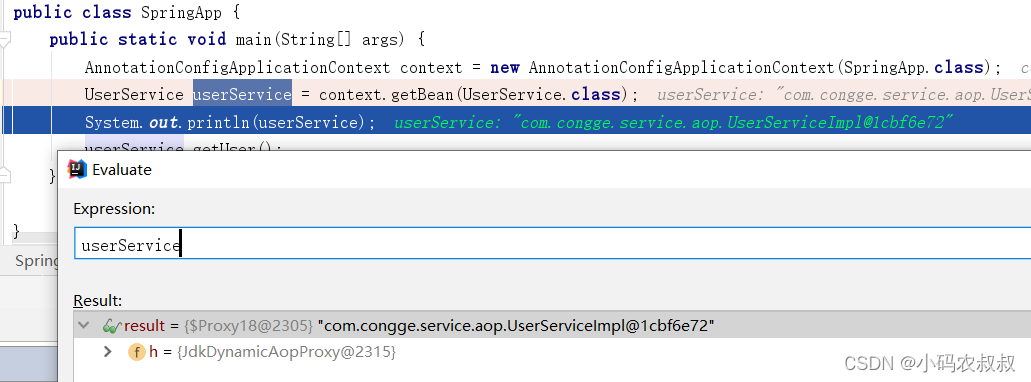Click the fold marker beside the main method

pos(5,40)
